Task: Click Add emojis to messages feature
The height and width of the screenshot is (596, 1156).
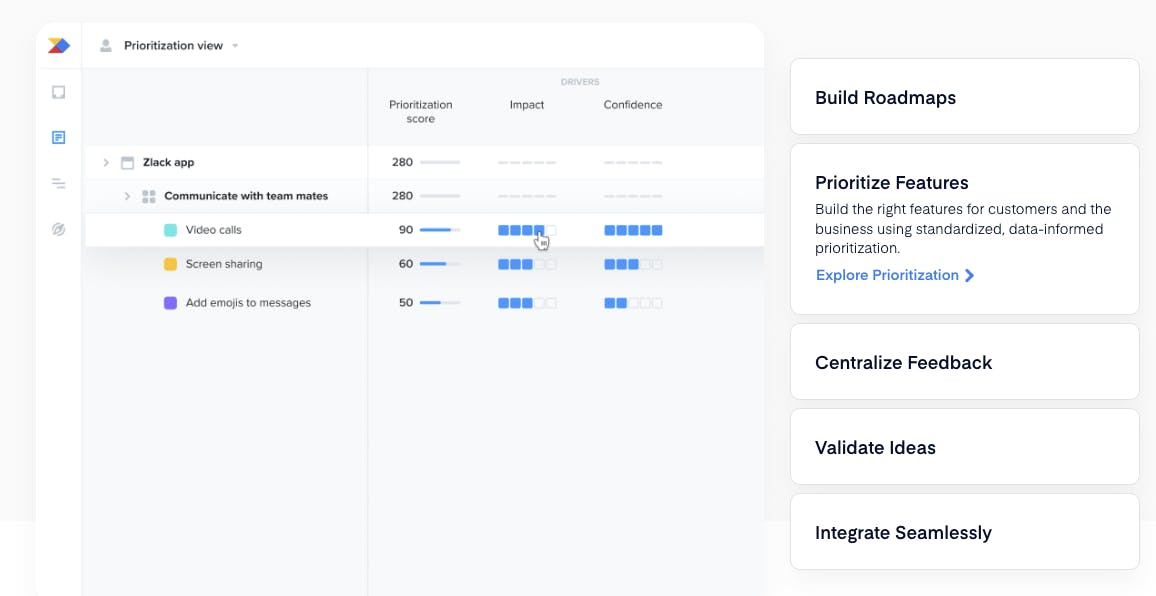Action: click(x=248, y=302)
